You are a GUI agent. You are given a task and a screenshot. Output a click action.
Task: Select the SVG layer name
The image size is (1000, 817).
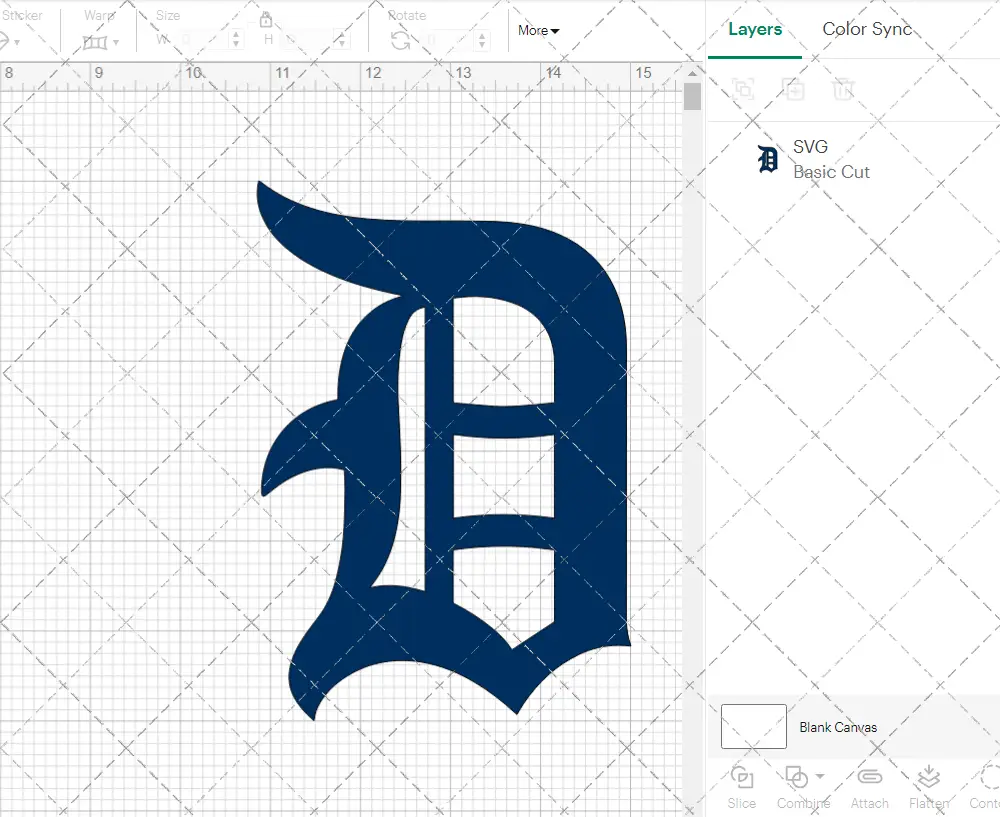(810, 147)
